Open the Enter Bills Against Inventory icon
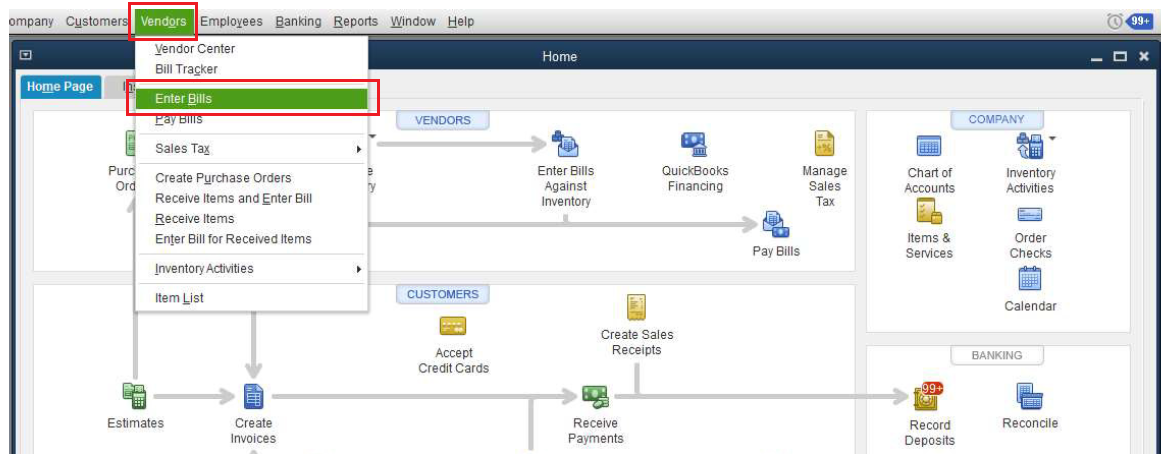The width and height of the screenshot is (1162, 454). point(565,144)
